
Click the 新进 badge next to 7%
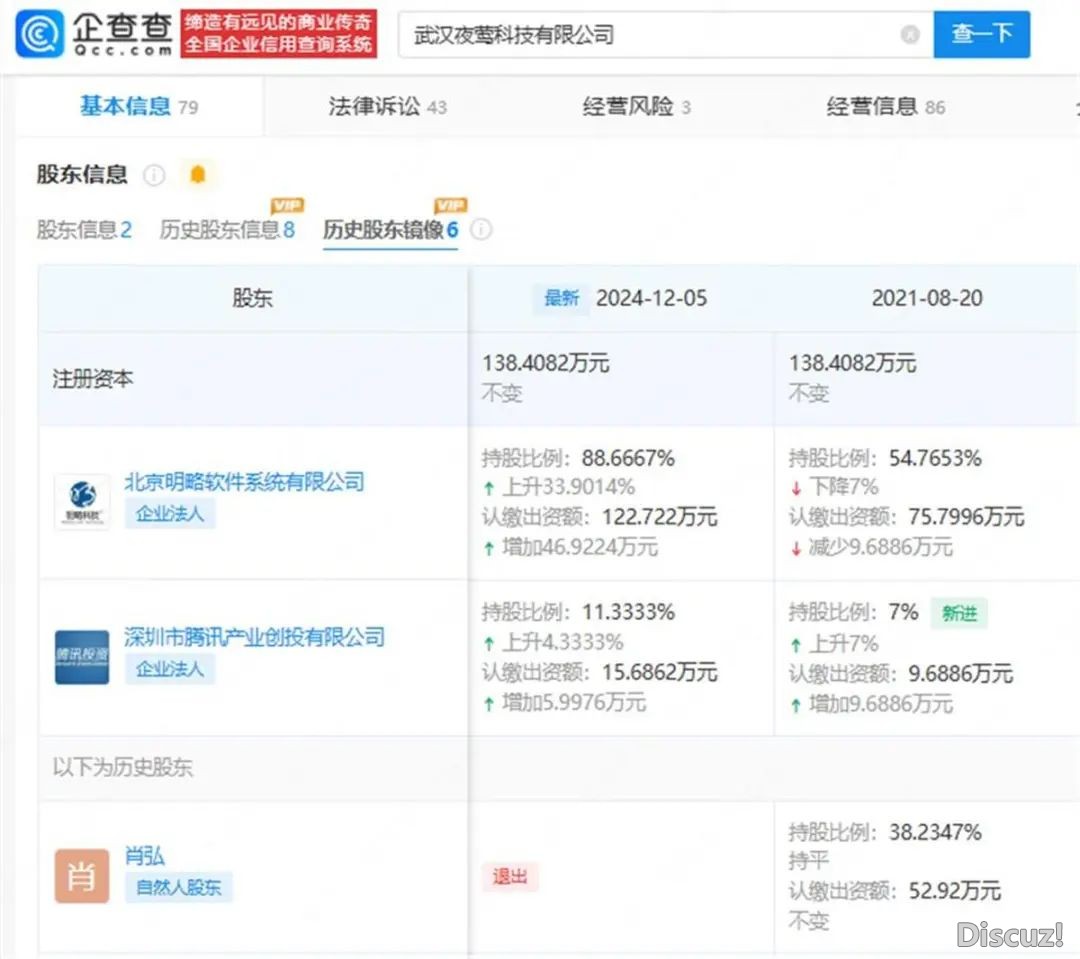959,613
